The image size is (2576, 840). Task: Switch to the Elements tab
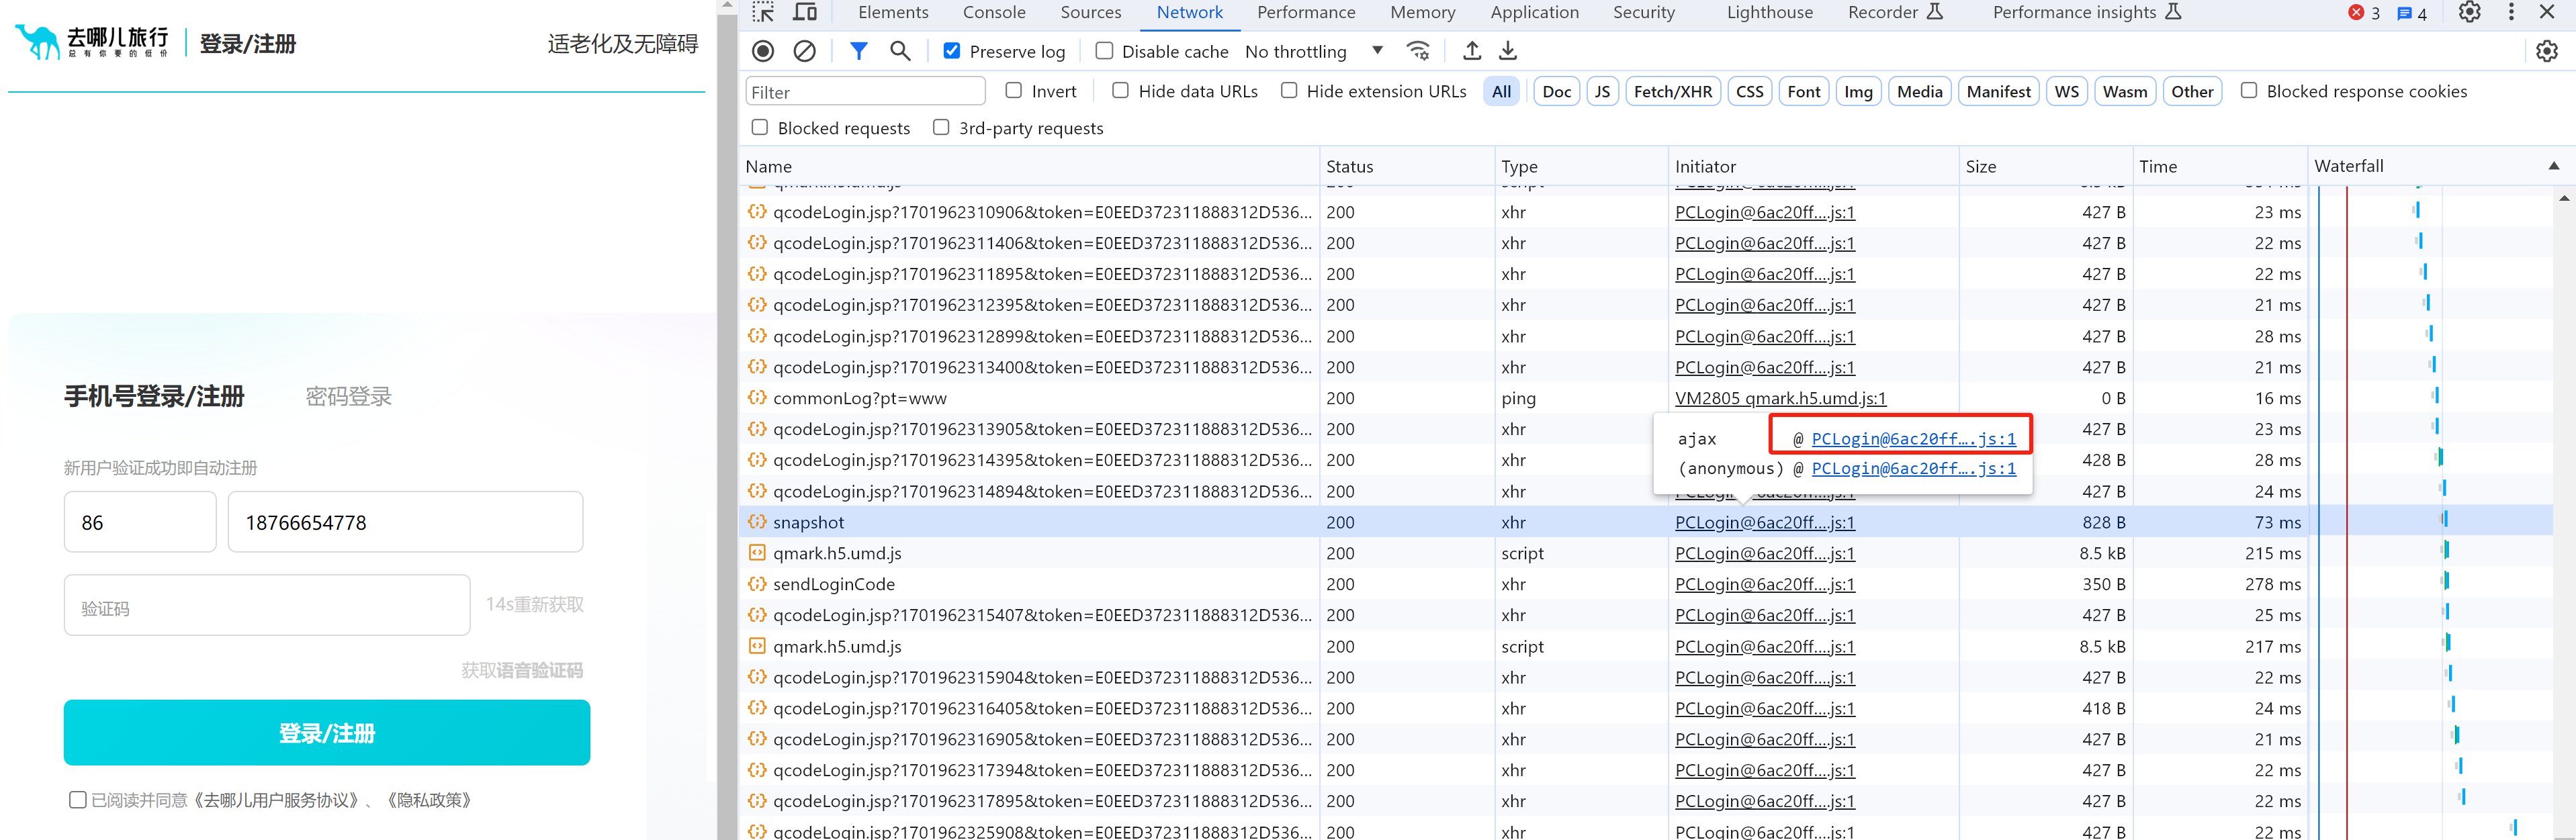[893, 12]
